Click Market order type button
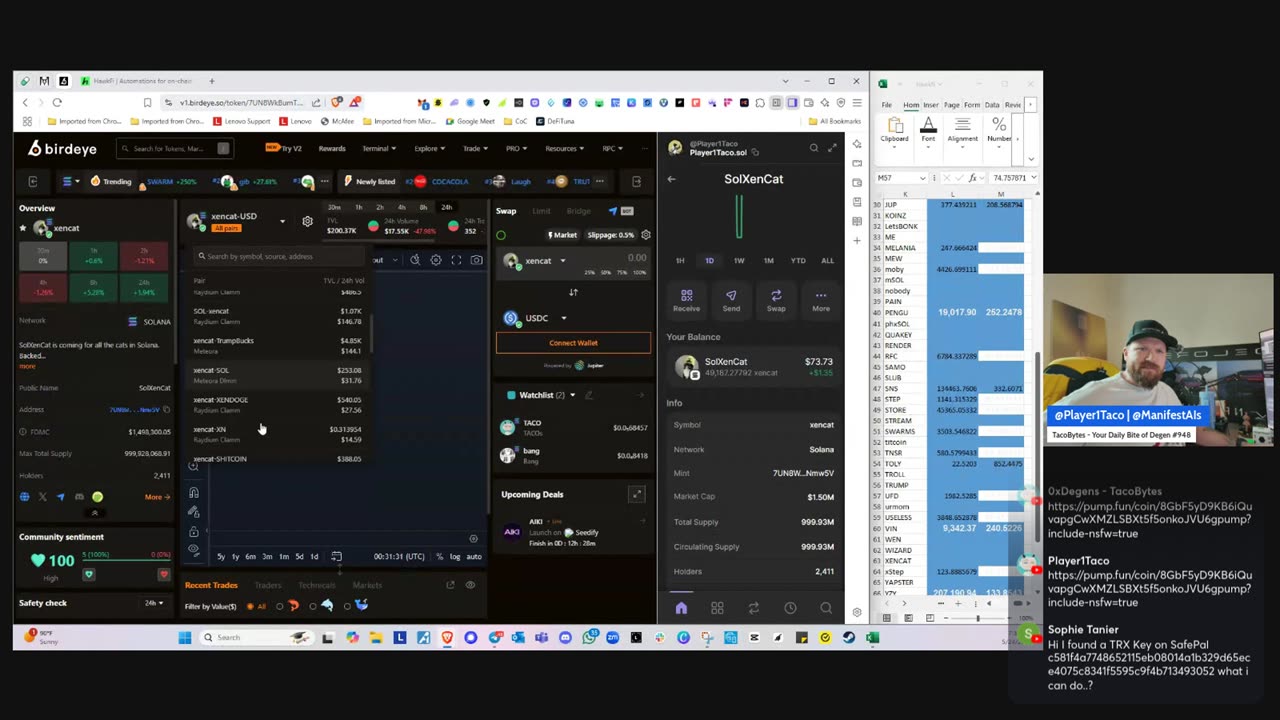The height and width of the screenshot is (720, 1280). [x=563, y=235]
